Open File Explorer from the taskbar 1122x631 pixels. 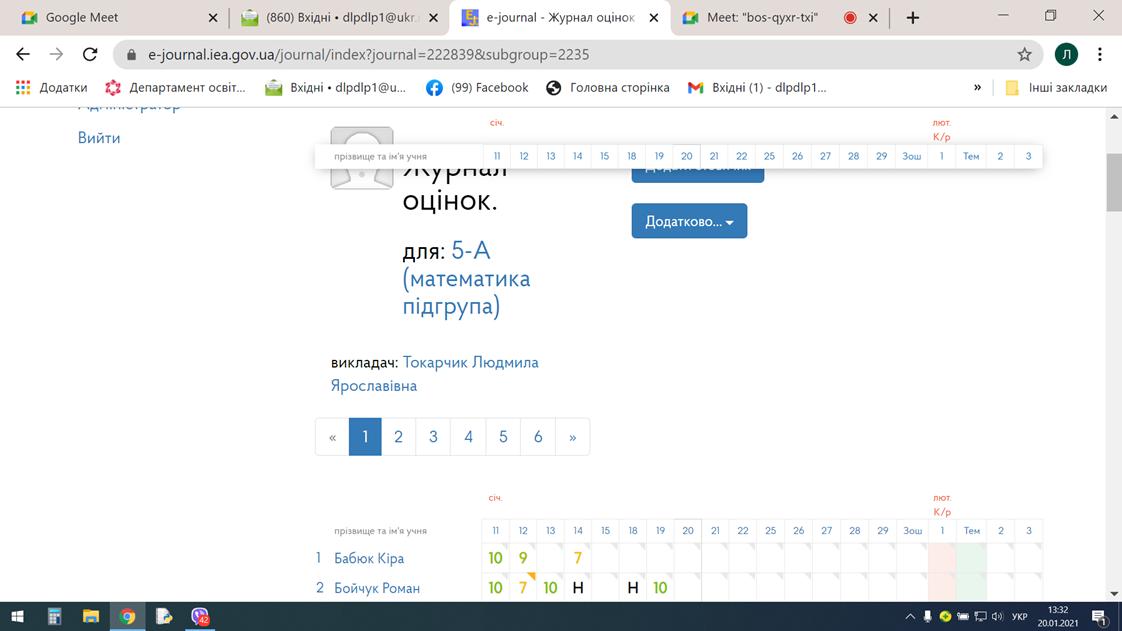91,617
